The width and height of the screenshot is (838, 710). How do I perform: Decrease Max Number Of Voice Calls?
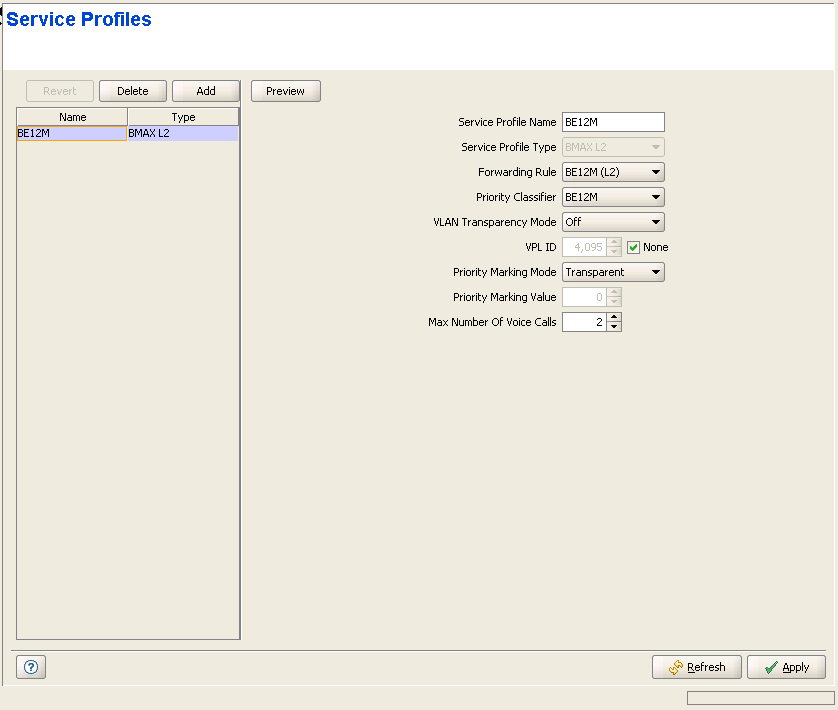pos(614,327)
